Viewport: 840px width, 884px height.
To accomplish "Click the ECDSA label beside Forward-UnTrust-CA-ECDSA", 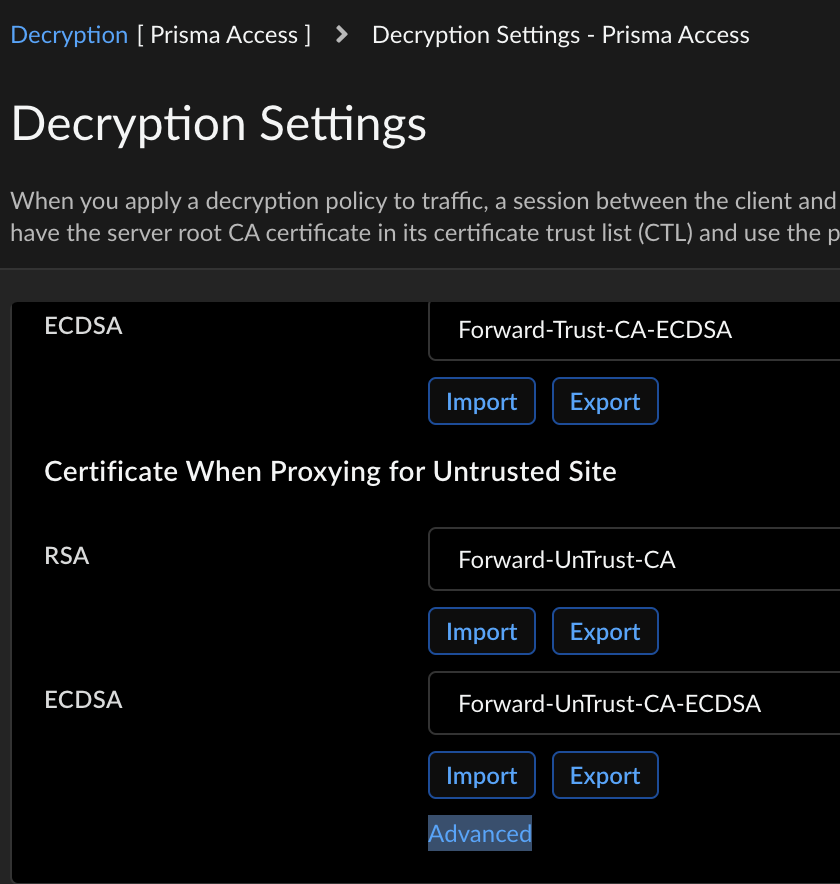I will pyautogui.click(x=84, y=699).
